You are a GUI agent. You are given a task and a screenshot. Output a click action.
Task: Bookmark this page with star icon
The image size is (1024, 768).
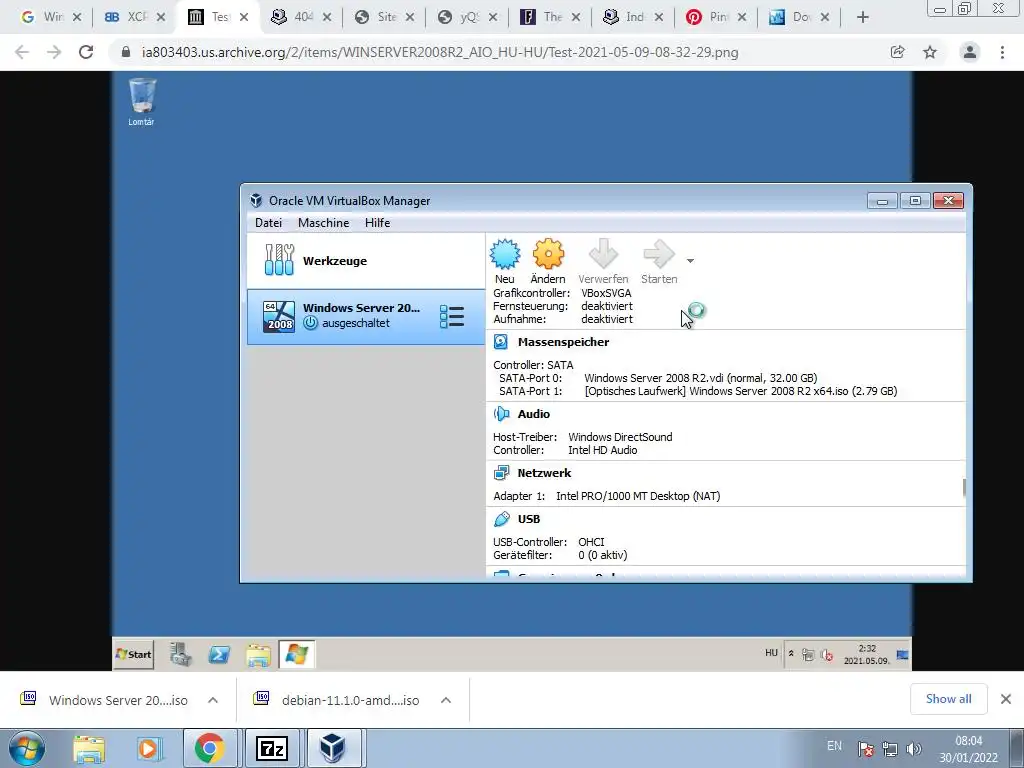pos(930,52)
